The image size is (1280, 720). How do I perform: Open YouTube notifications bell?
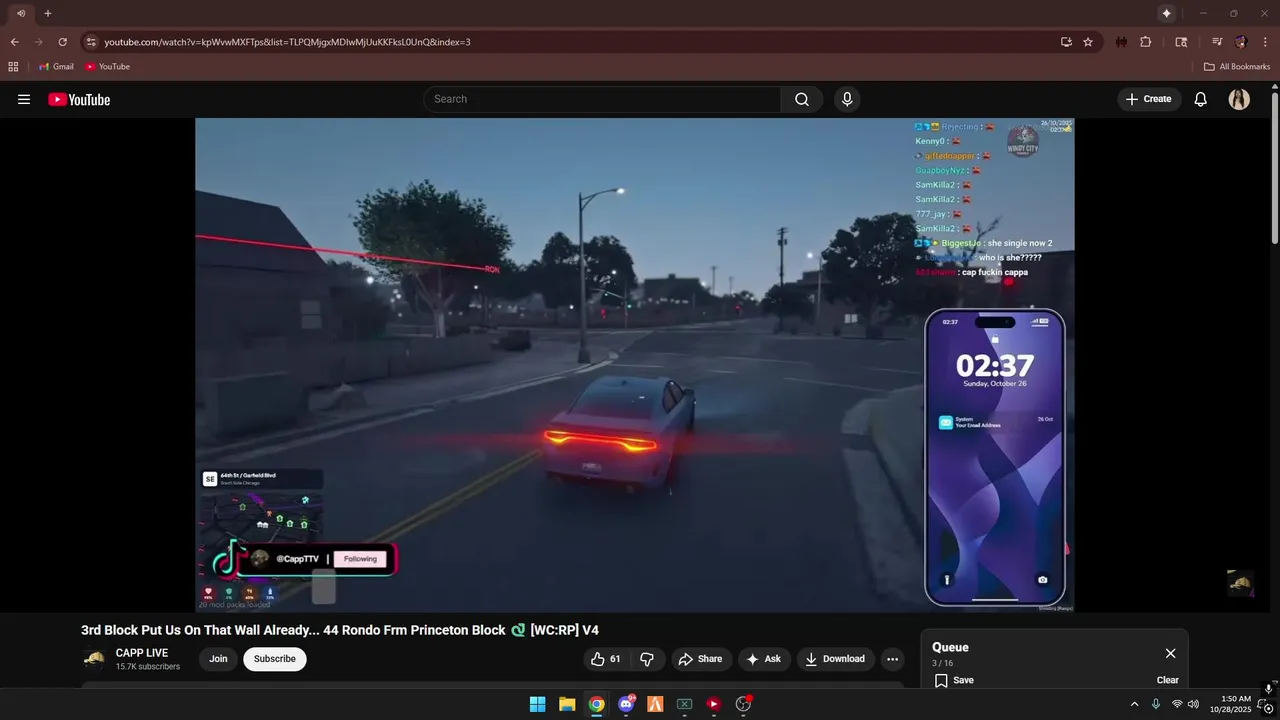click(1201, 99)
